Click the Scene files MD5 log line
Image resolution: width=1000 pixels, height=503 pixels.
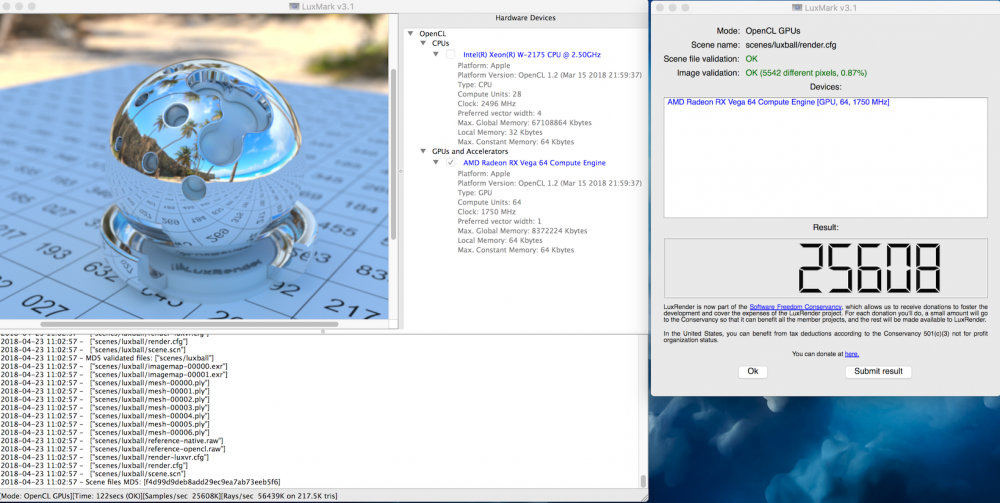pyautogui.click(x=140, y=482)
